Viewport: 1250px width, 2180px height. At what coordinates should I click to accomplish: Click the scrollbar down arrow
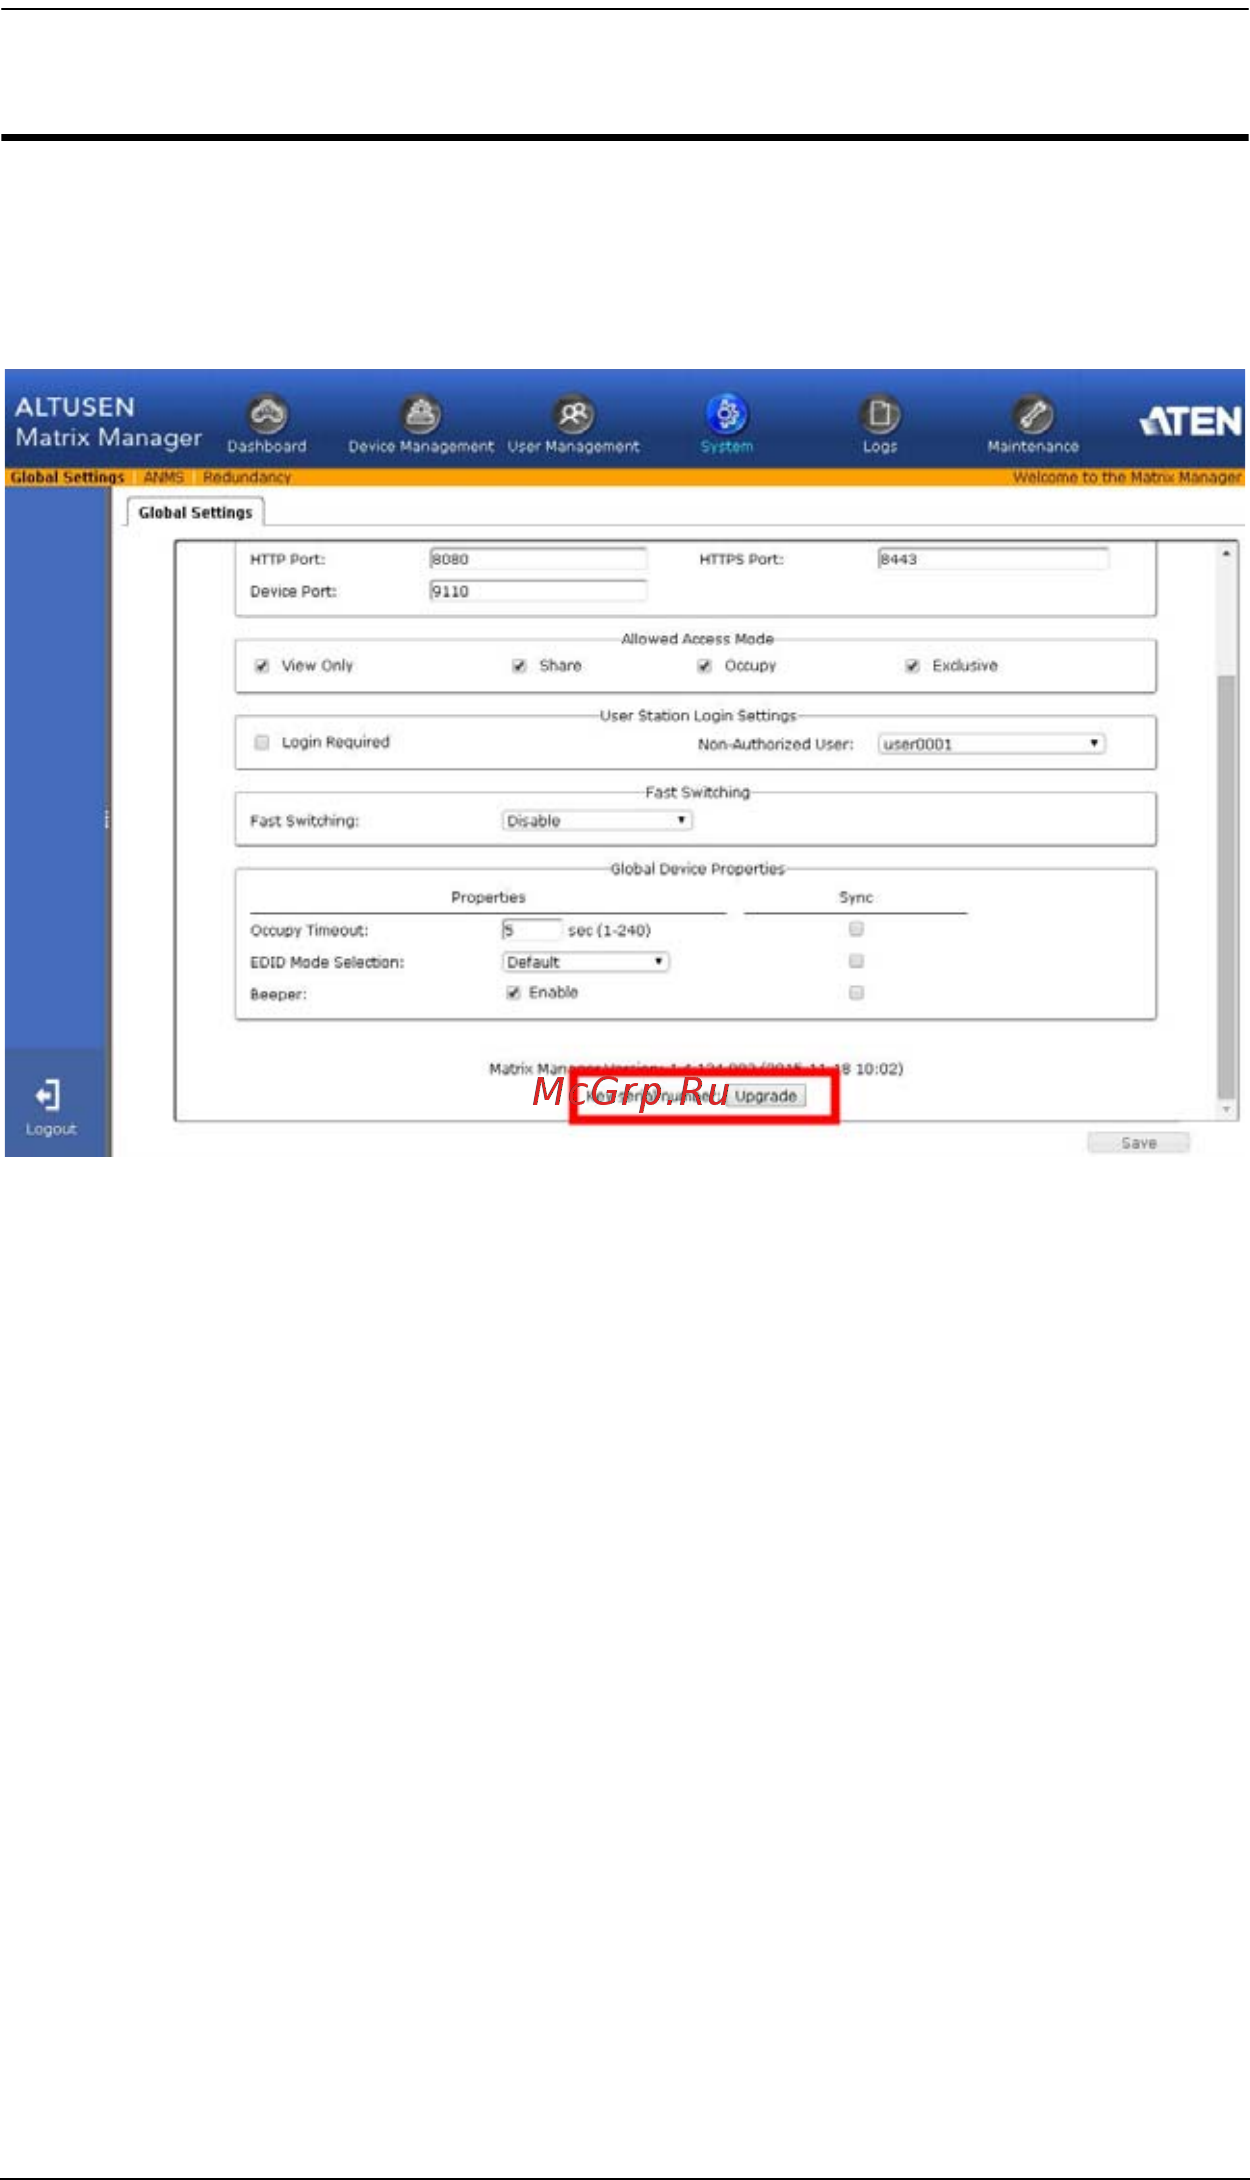point(1226,1109)
